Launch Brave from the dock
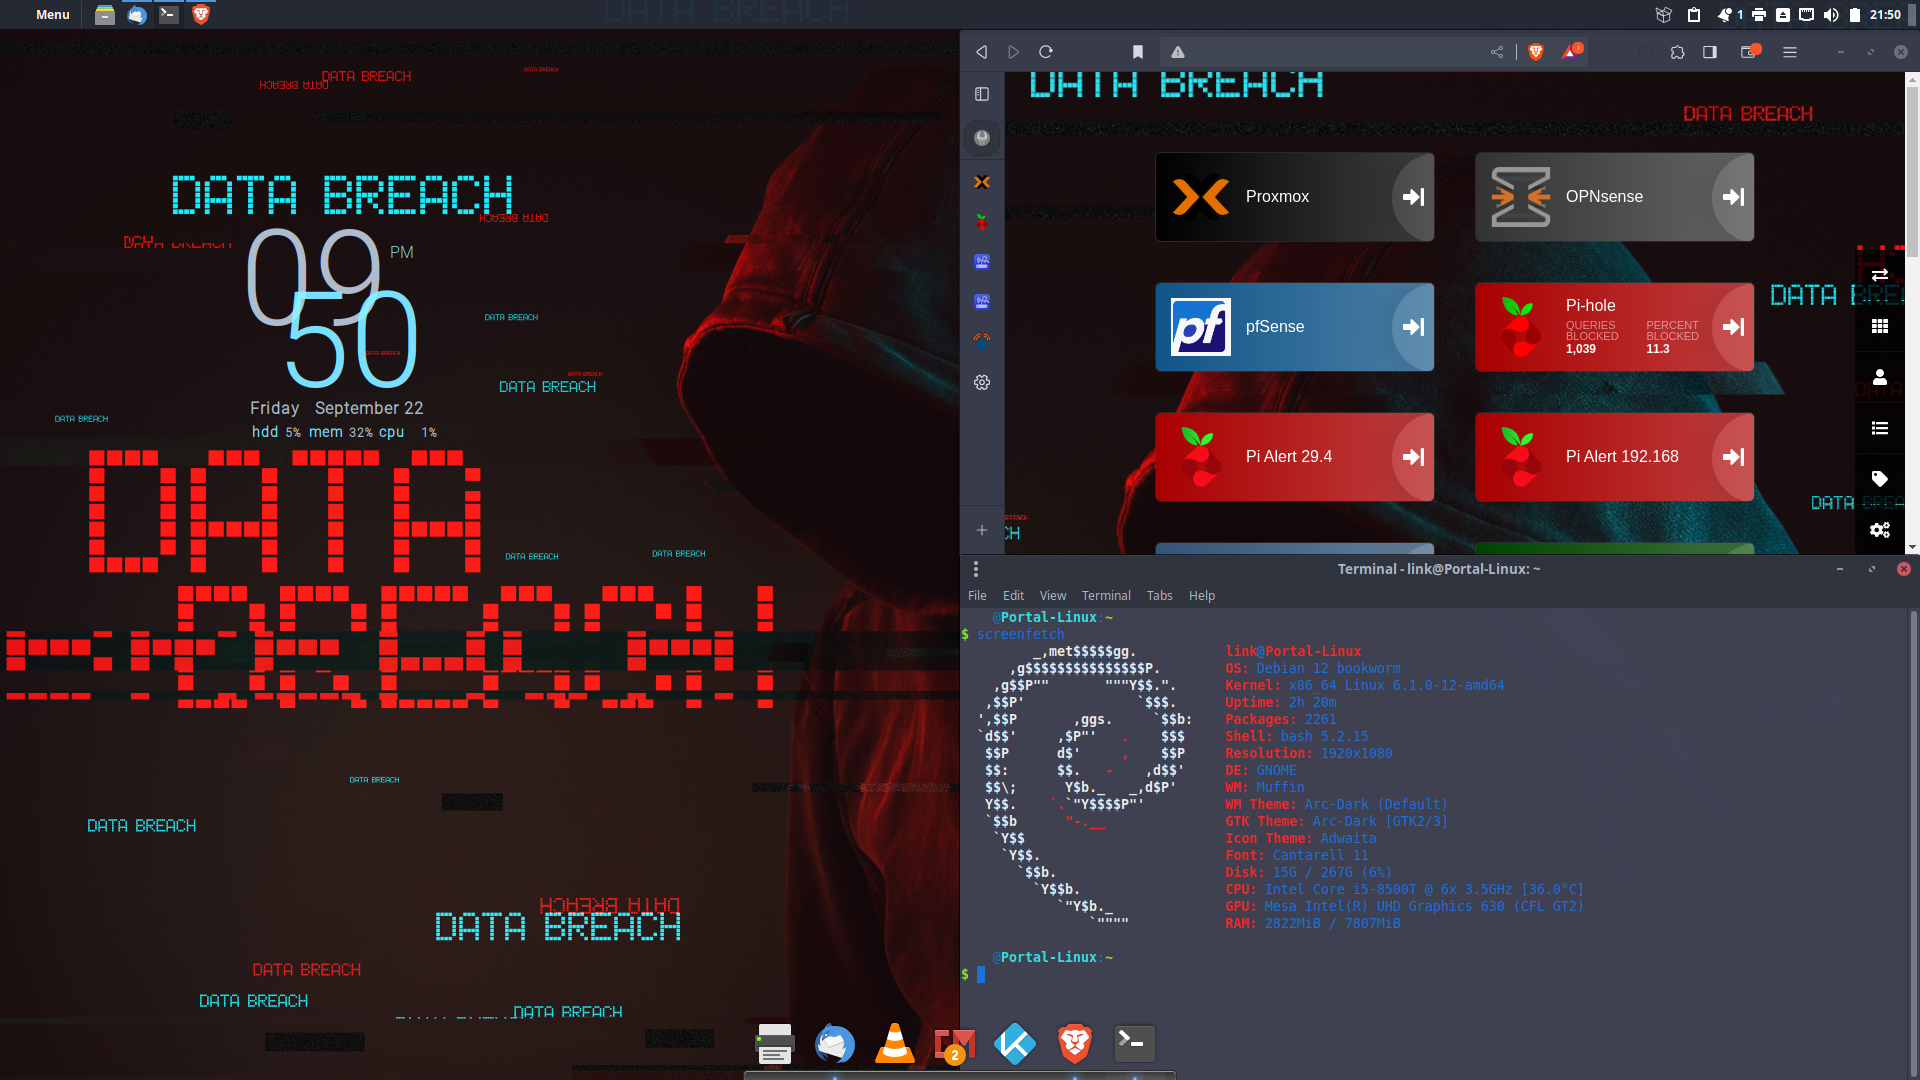Screen dimensions: 1920x1080 pyautogui.click(x=1075, y=1044)
